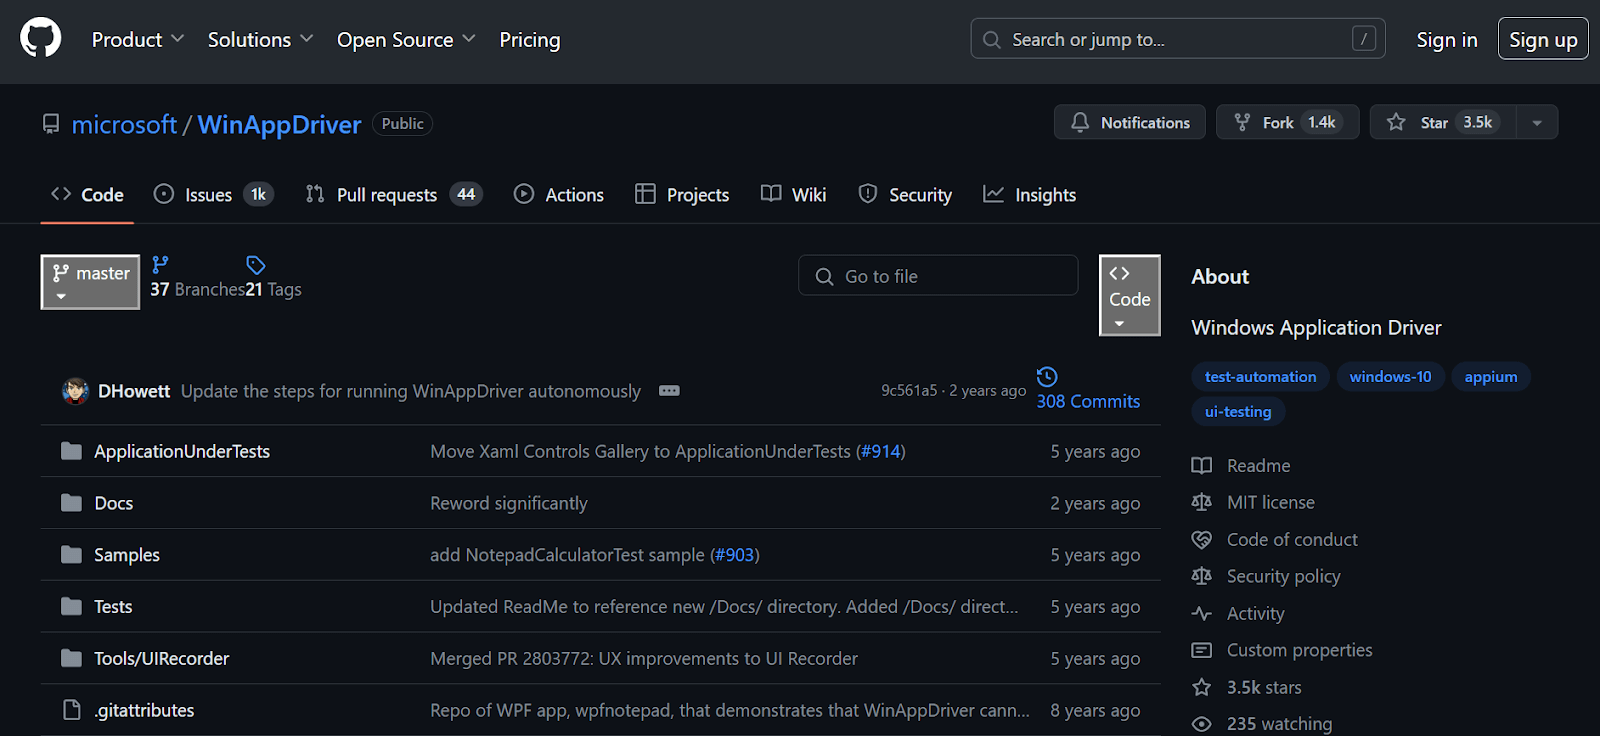This screenshot has height=736, width=1600.
Task: Click the ui-testing topic tag
Action: pyautogui.click(x=1238, y=411)
